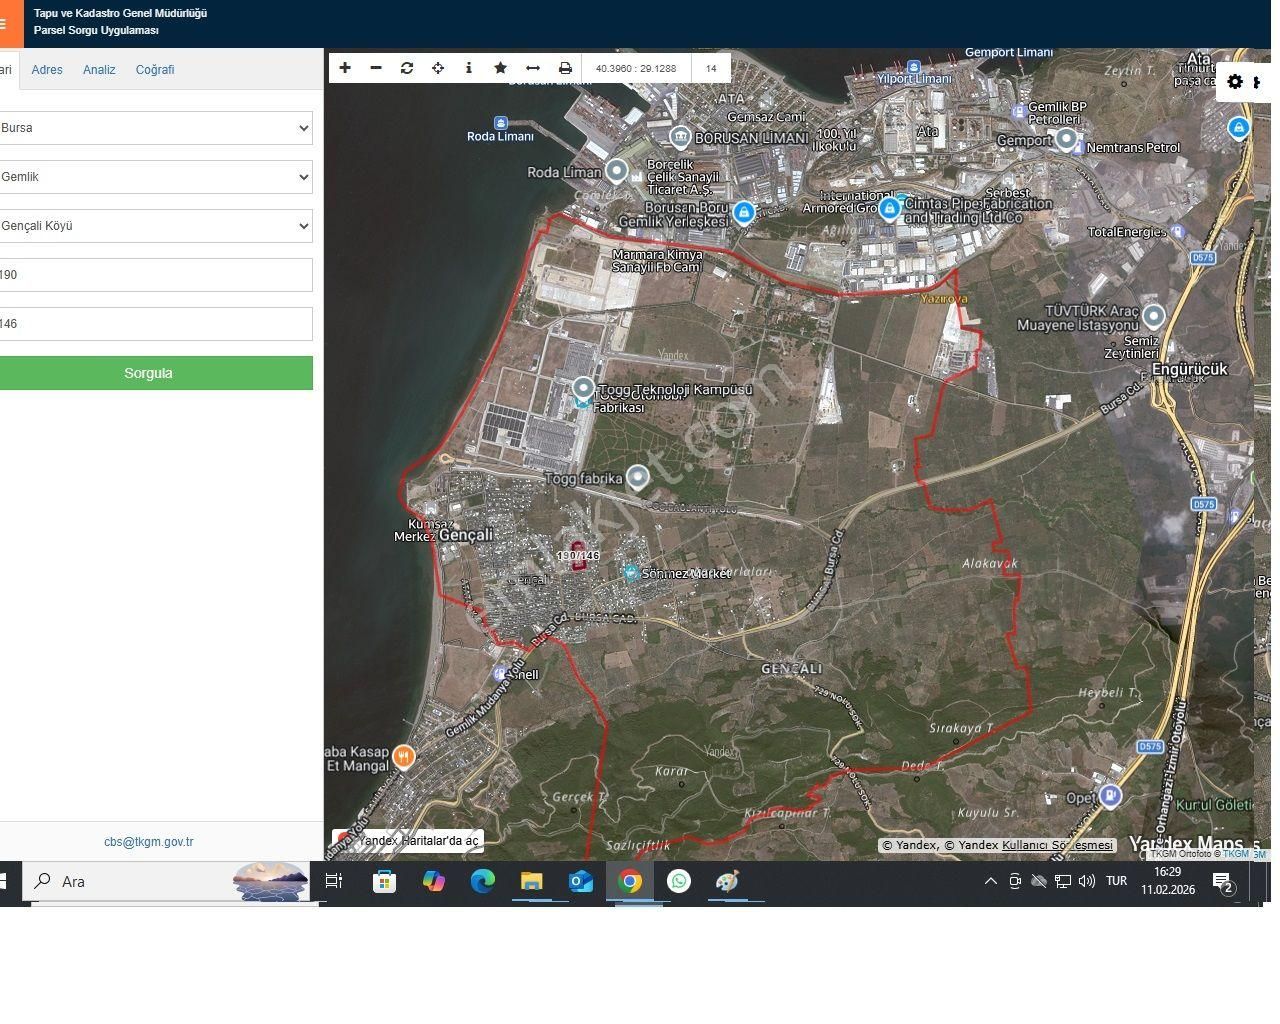Activate the crosshair centering tool

click(438, 67)
